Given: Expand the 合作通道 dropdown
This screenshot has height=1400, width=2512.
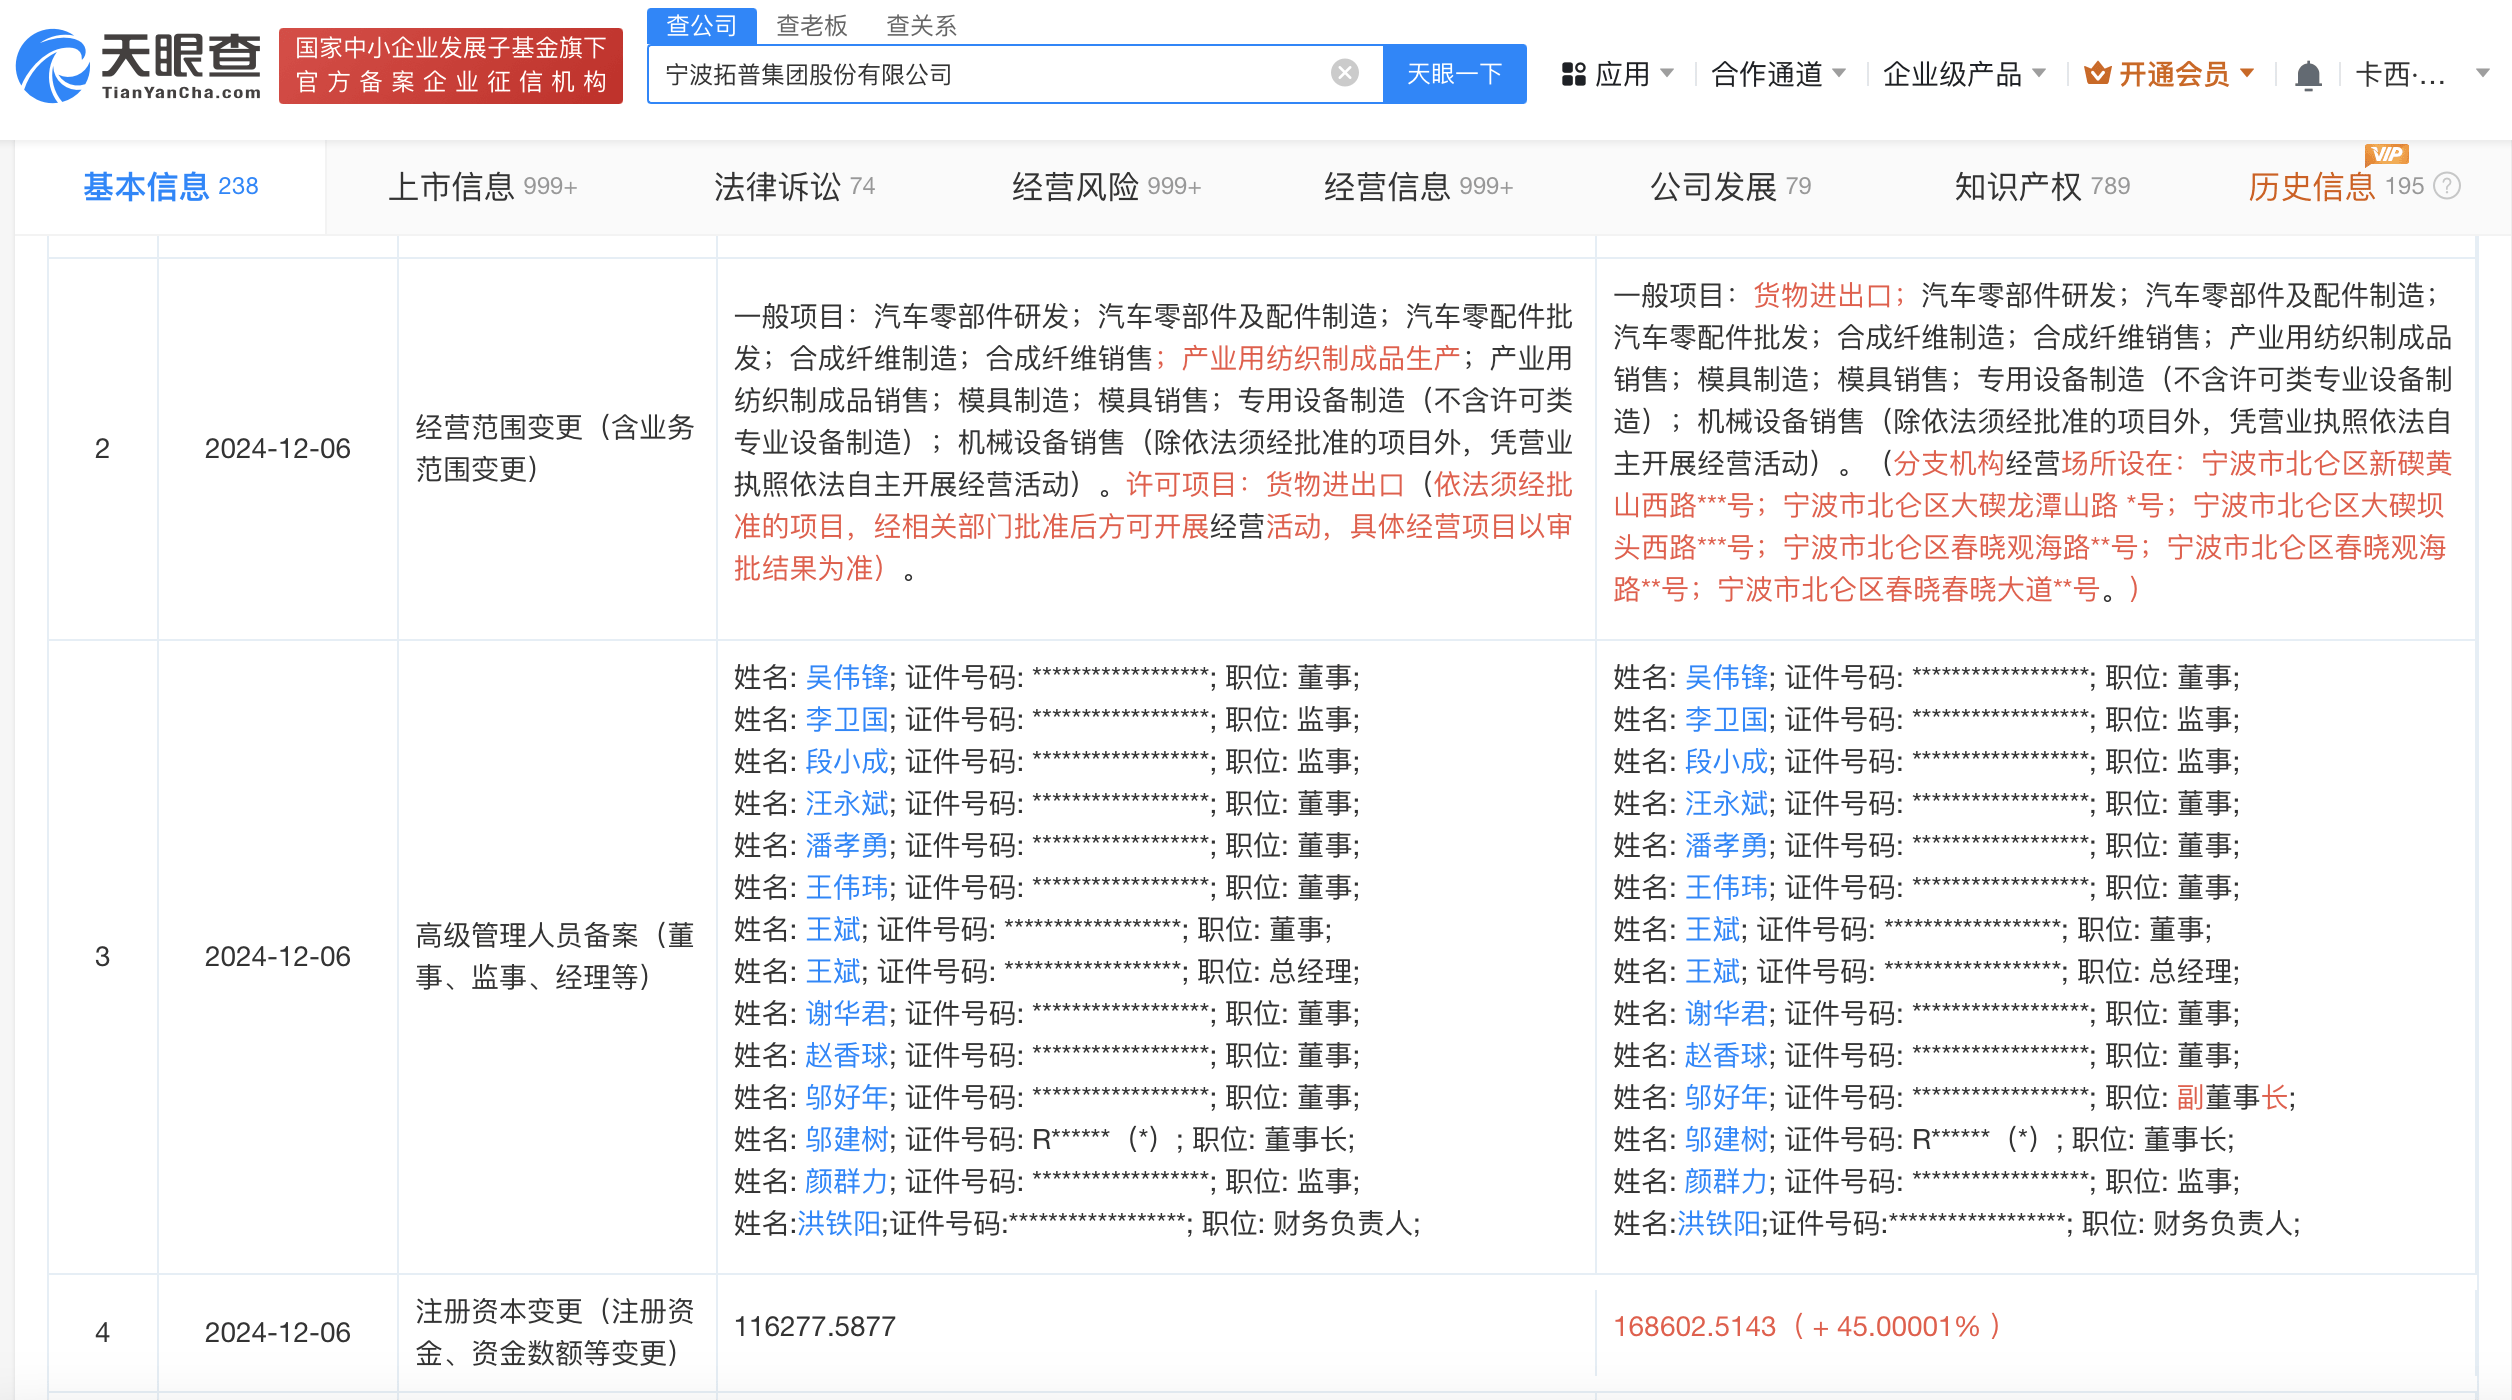Looking at the screenshot, I should 1839,73.
